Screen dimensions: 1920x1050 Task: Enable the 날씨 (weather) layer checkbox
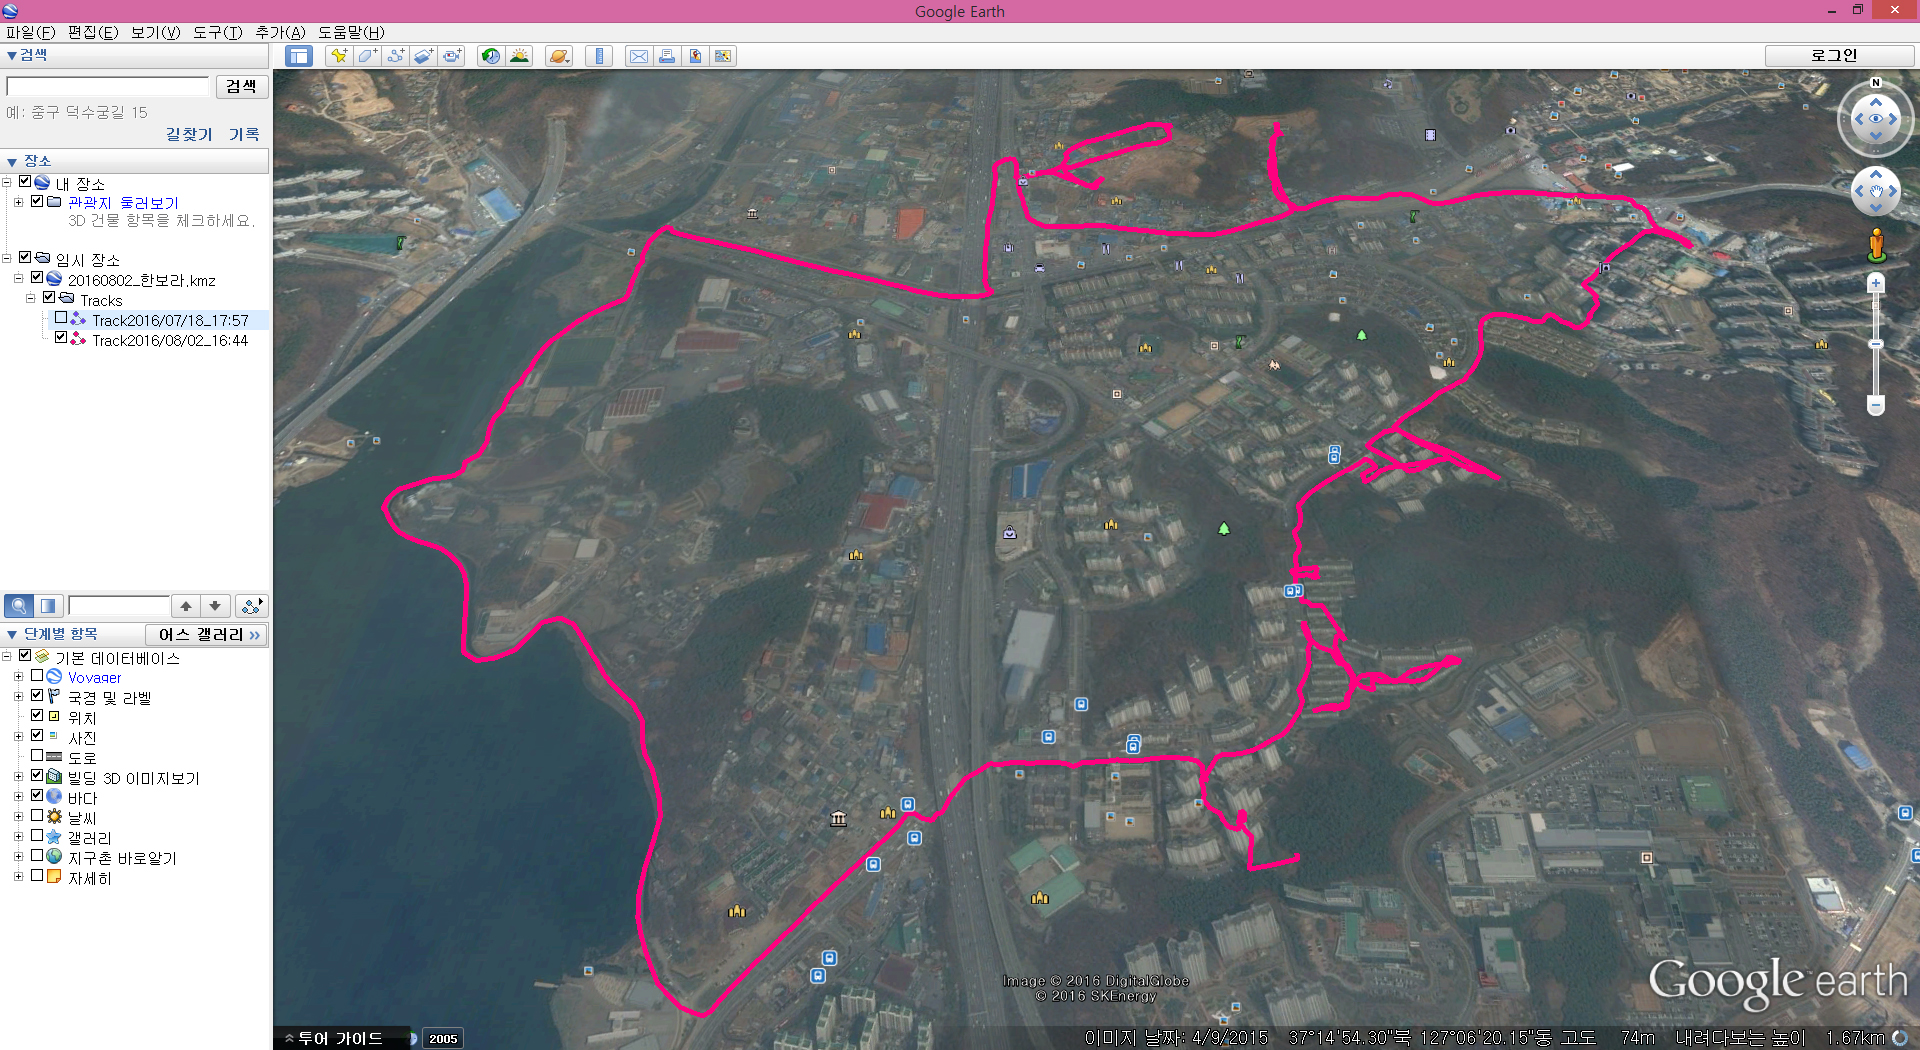point(37,816)
